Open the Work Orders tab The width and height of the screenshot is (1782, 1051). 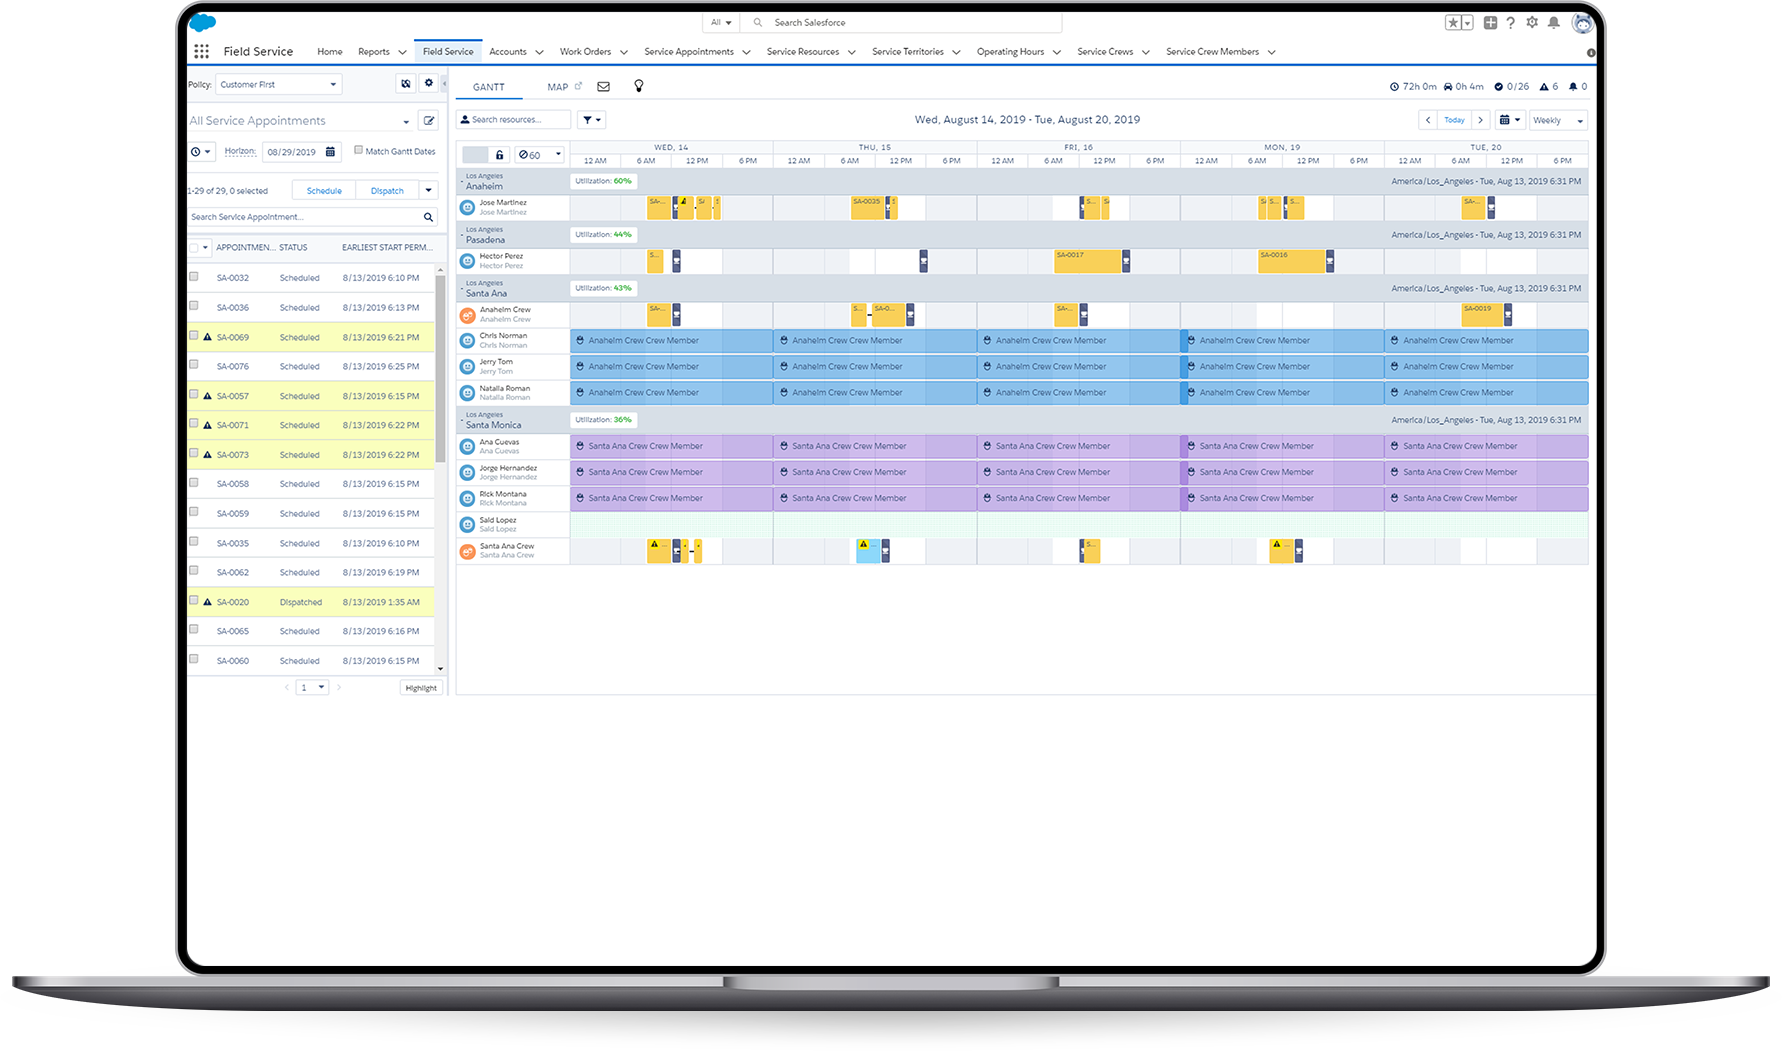point(585,52)
